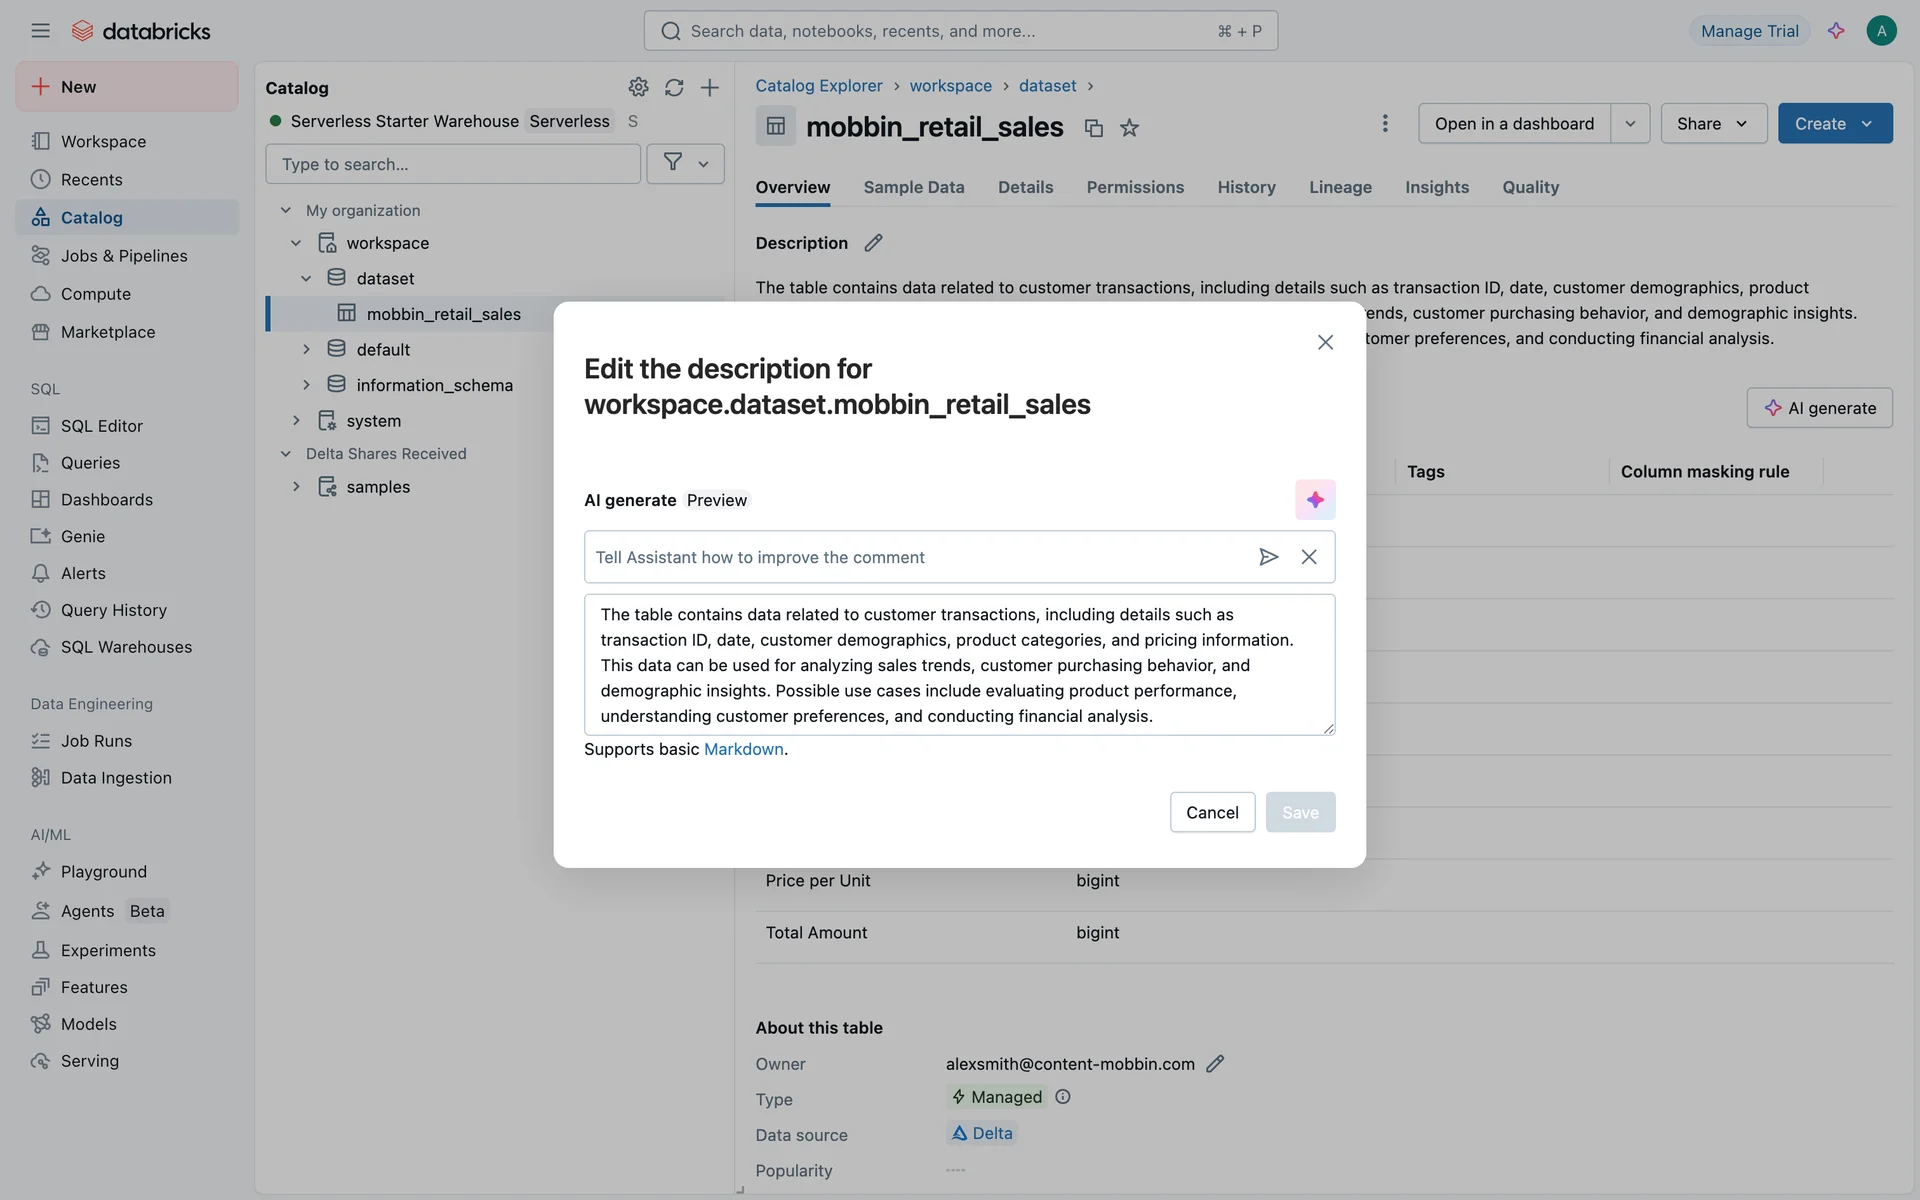The image size is (1920, 1200).
Task: Star the mobbin_retail_sales table as favorite
Action: click(1129, 128)
